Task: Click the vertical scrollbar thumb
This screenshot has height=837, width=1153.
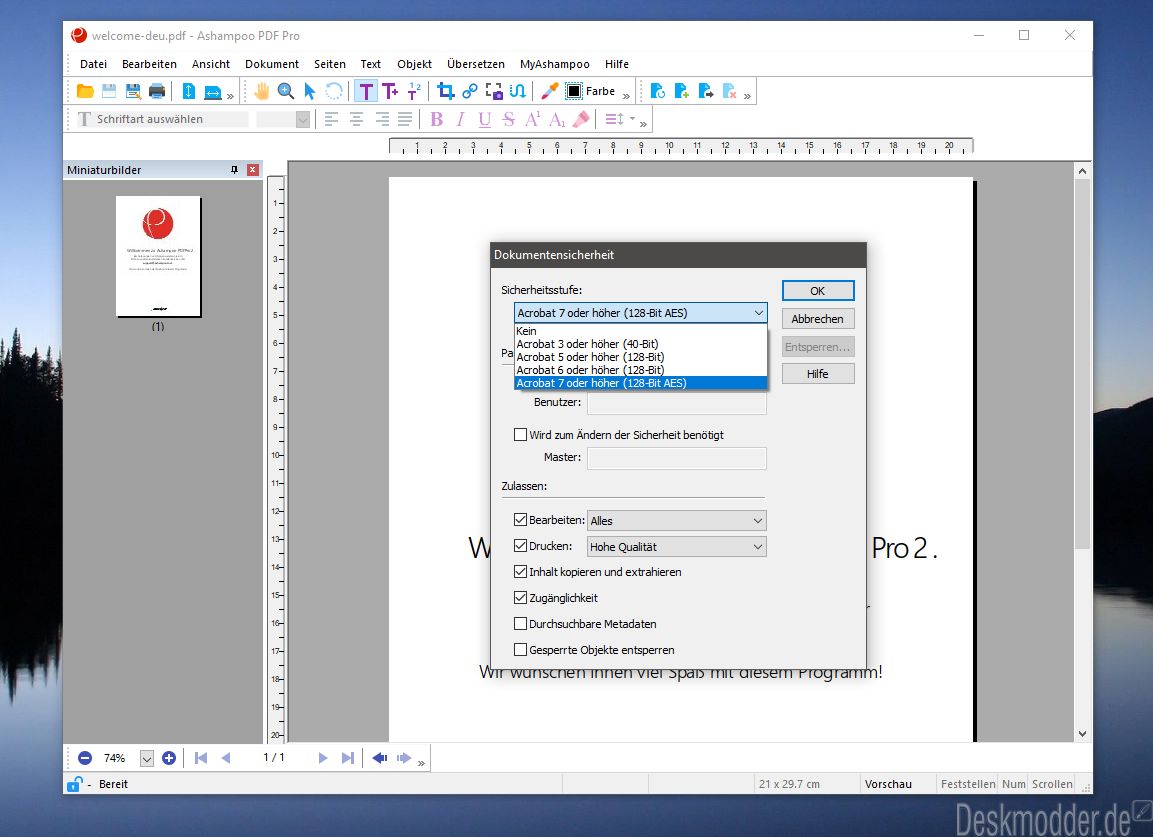Action: coord(1082,364)
